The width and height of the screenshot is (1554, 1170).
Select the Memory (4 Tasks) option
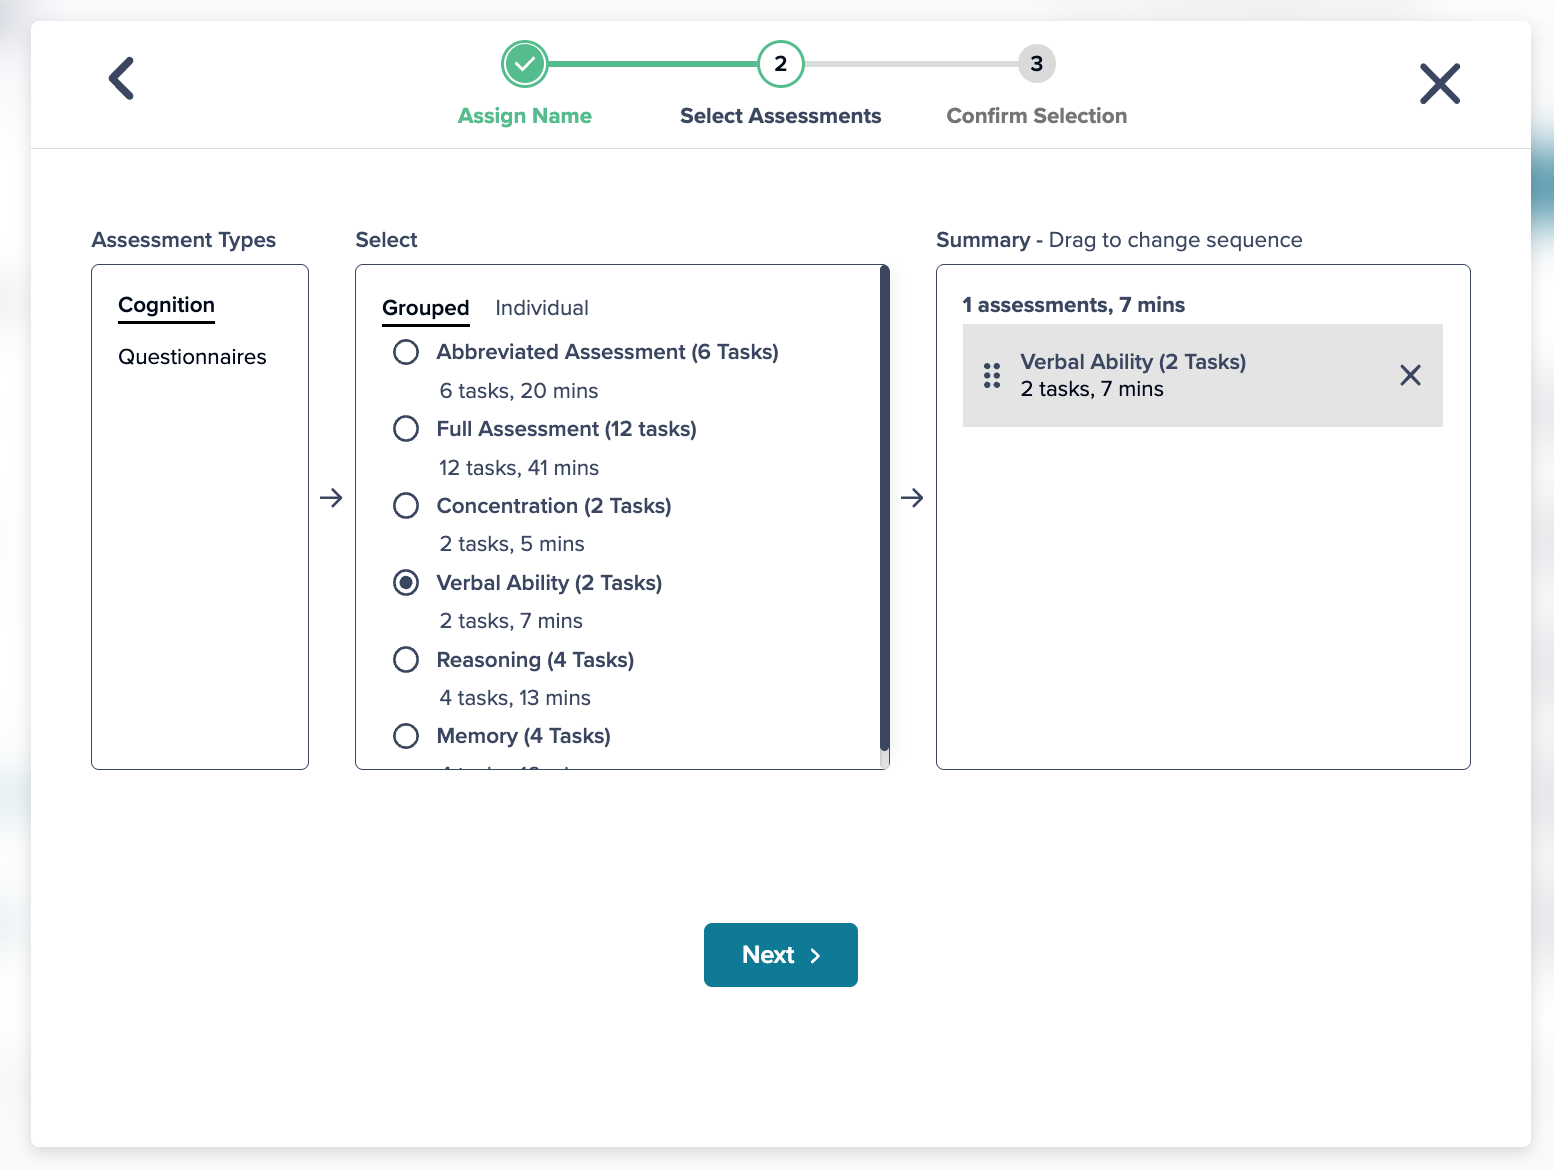(x=406, y=736)
